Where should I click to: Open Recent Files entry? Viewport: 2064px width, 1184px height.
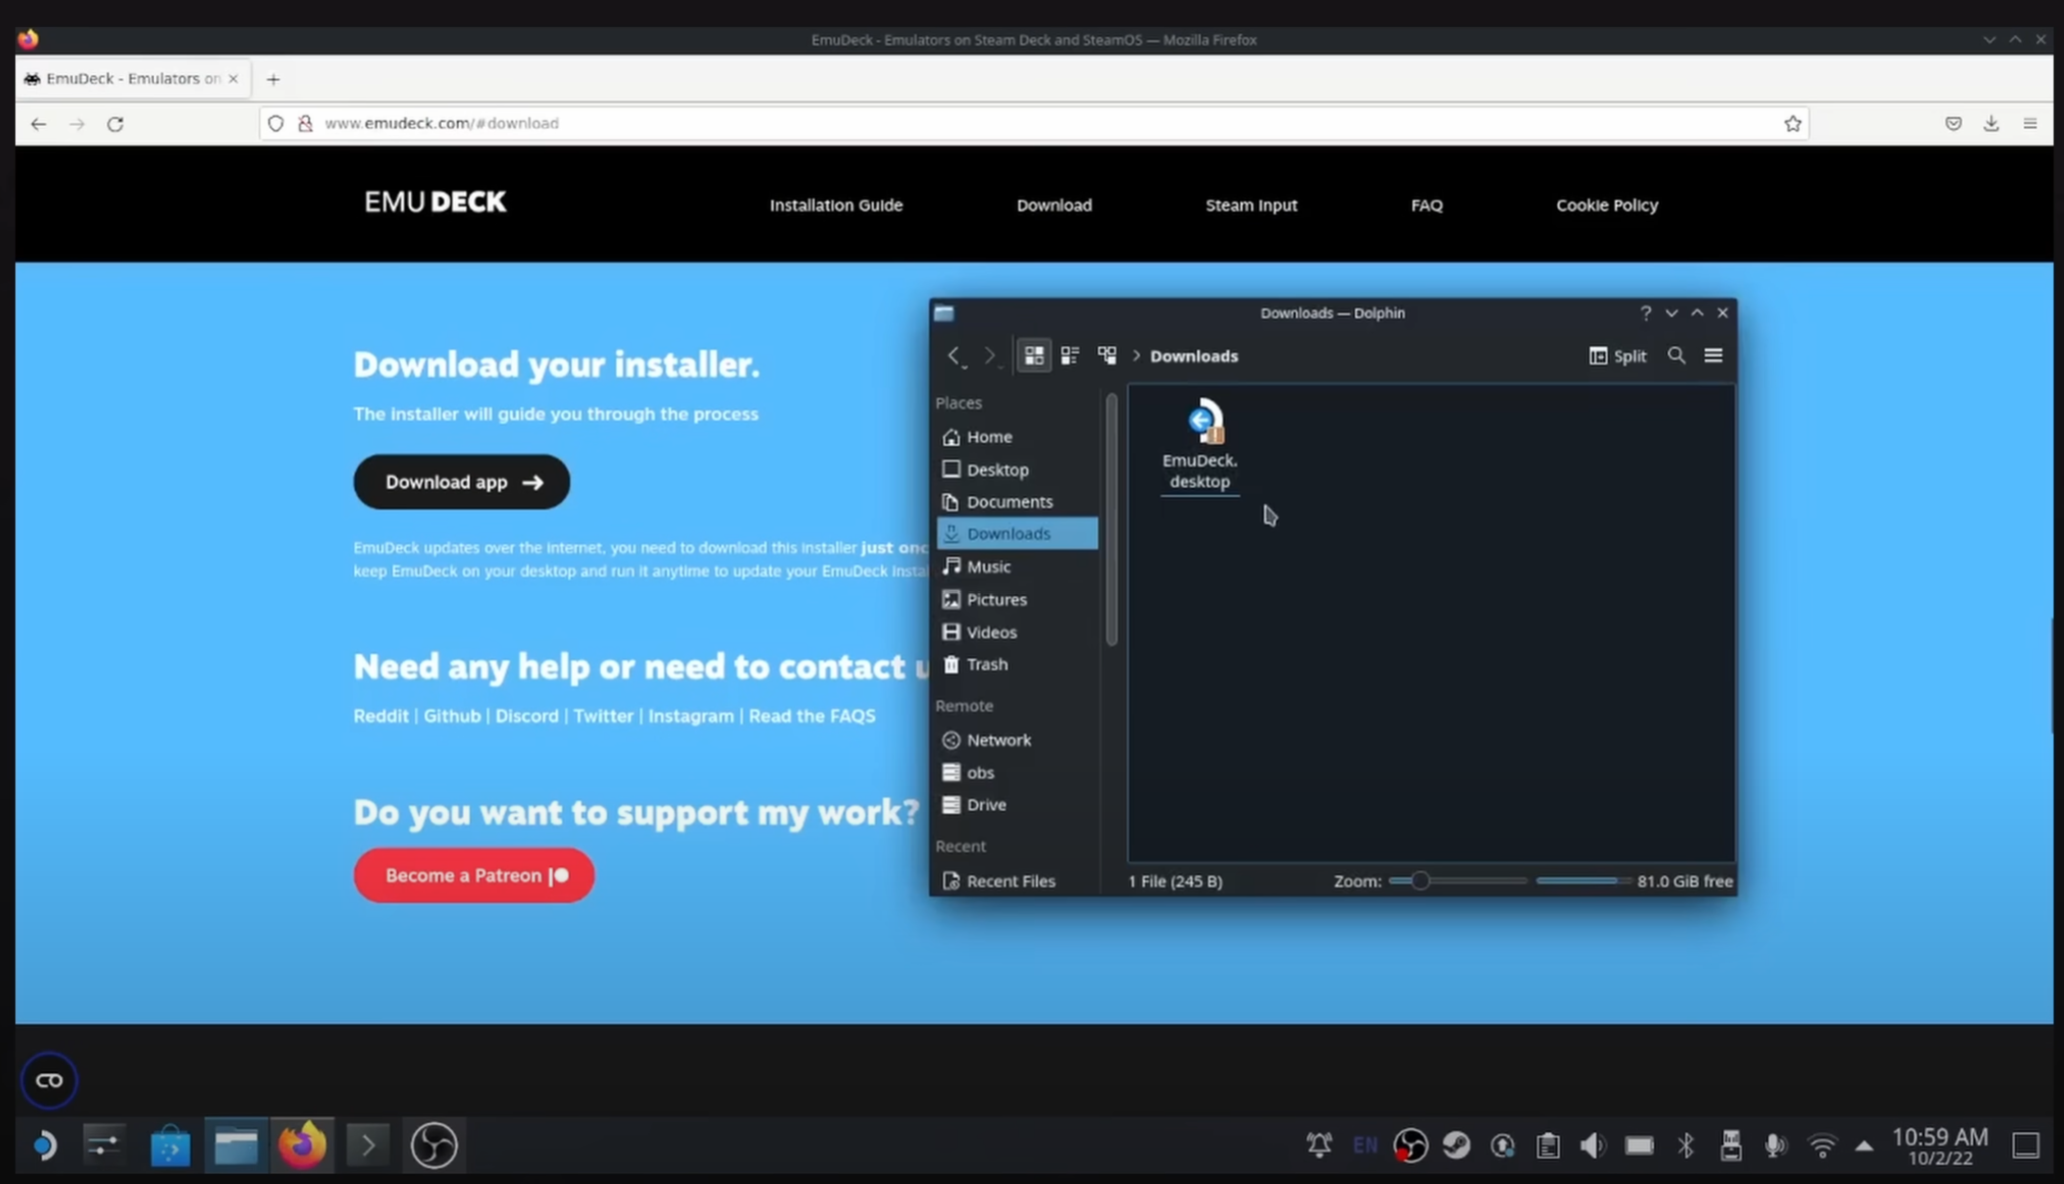(1016, 880)
